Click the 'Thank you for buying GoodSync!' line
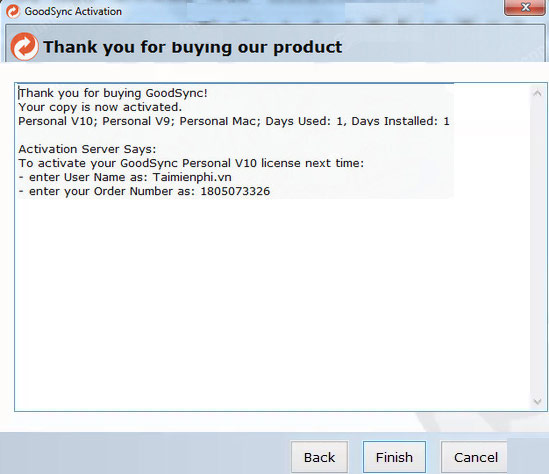549x474 pixels. [x=113, y=93]
